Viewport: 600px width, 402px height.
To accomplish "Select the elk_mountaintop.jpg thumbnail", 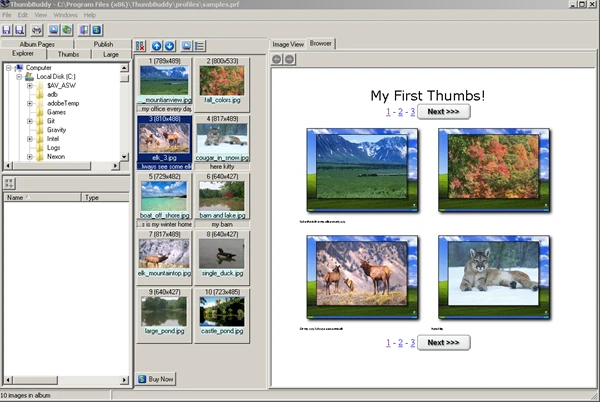I will click(164, 254).
